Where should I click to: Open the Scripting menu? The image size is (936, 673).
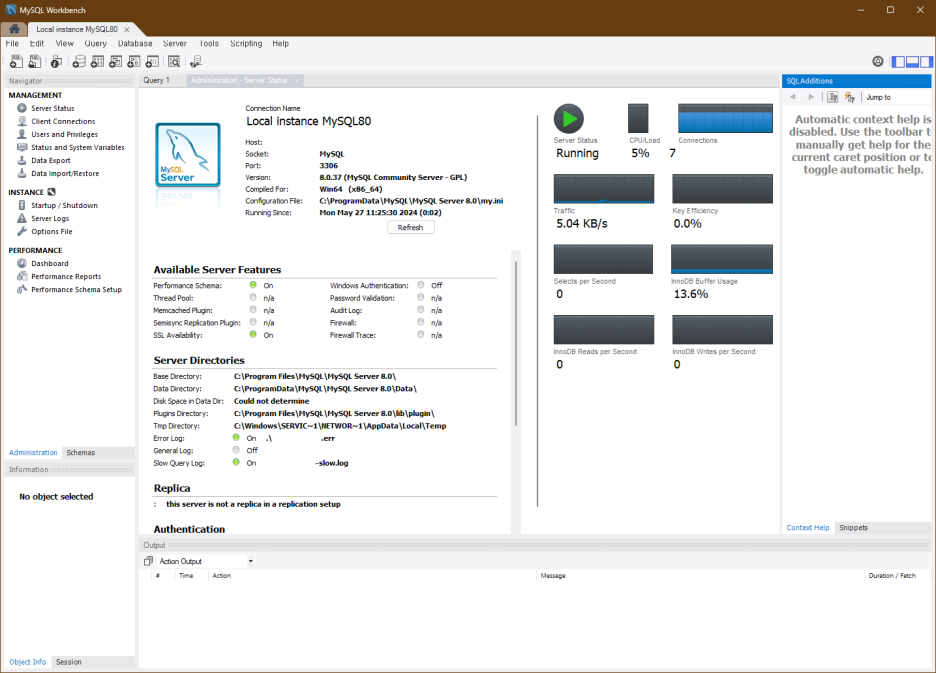click(x=246, y=44)
